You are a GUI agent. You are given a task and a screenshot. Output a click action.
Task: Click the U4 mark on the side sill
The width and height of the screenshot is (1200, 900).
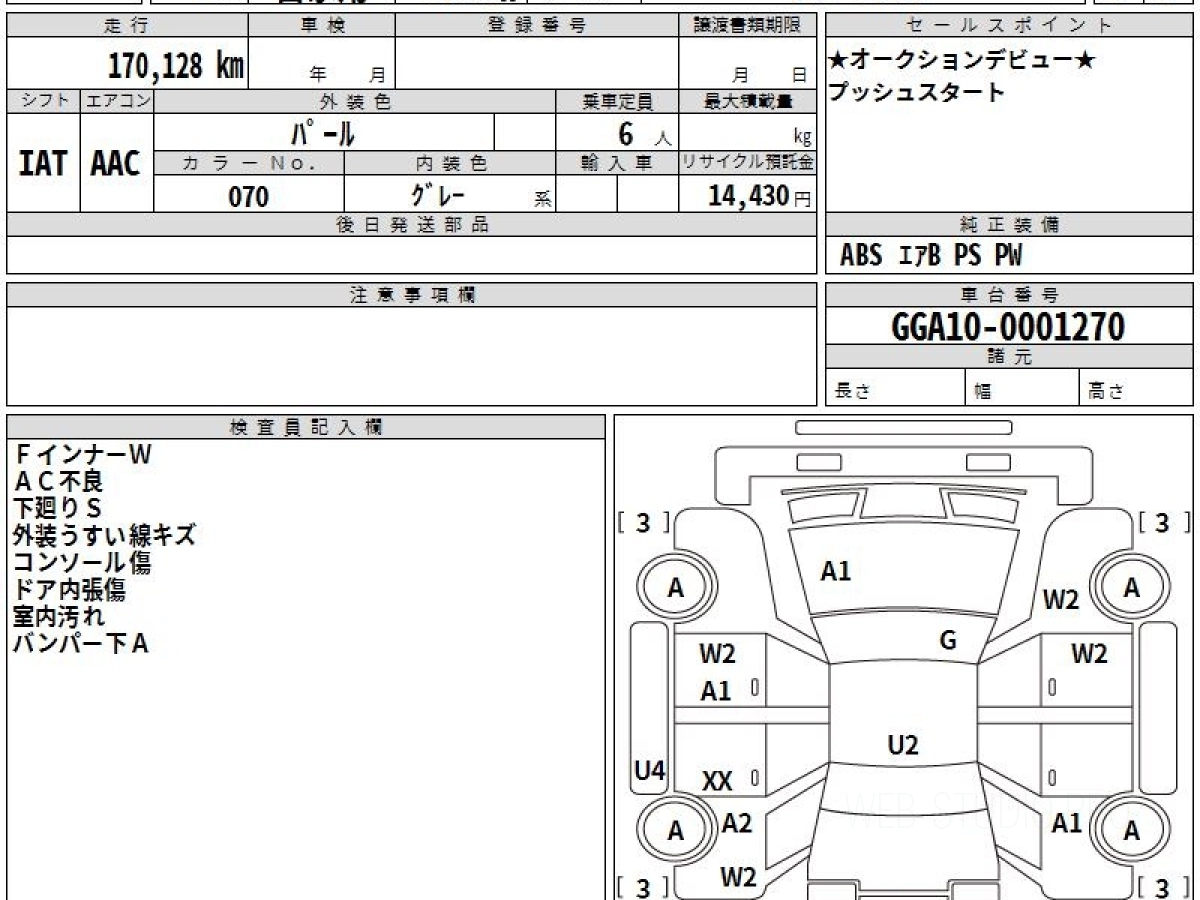click(650, 771)
